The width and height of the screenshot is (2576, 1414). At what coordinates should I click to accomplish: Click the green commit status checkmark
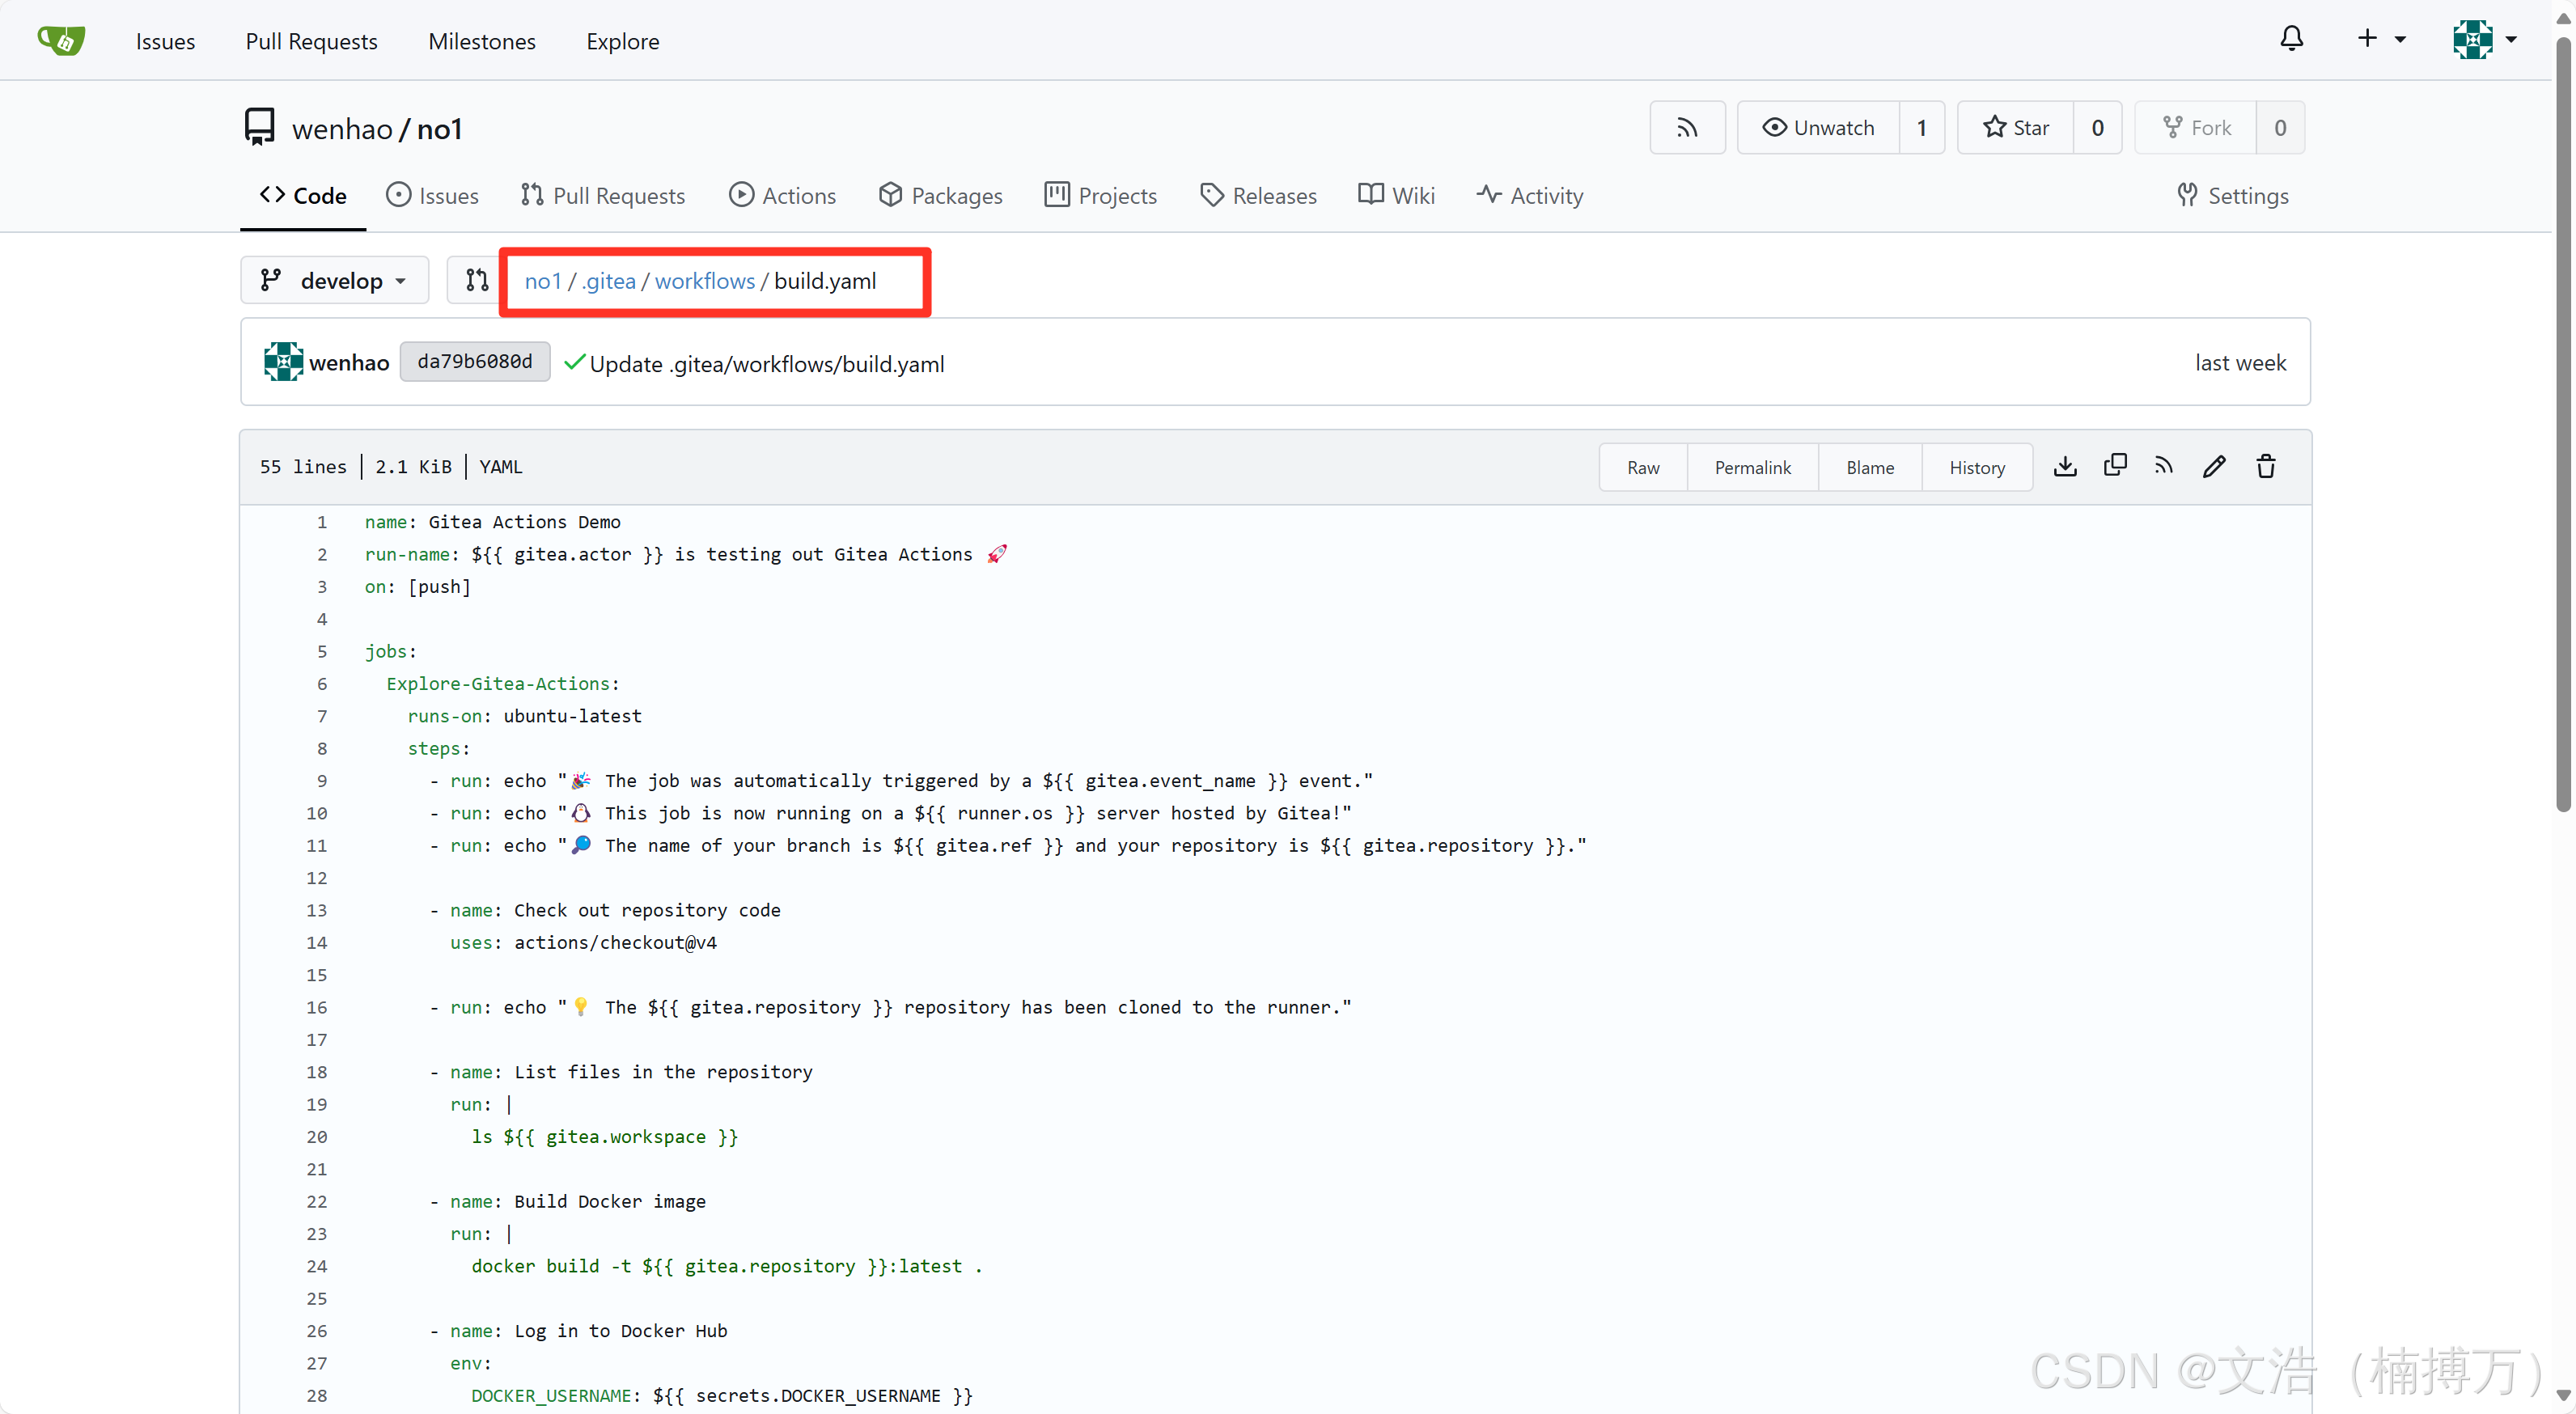click(574, 363)
